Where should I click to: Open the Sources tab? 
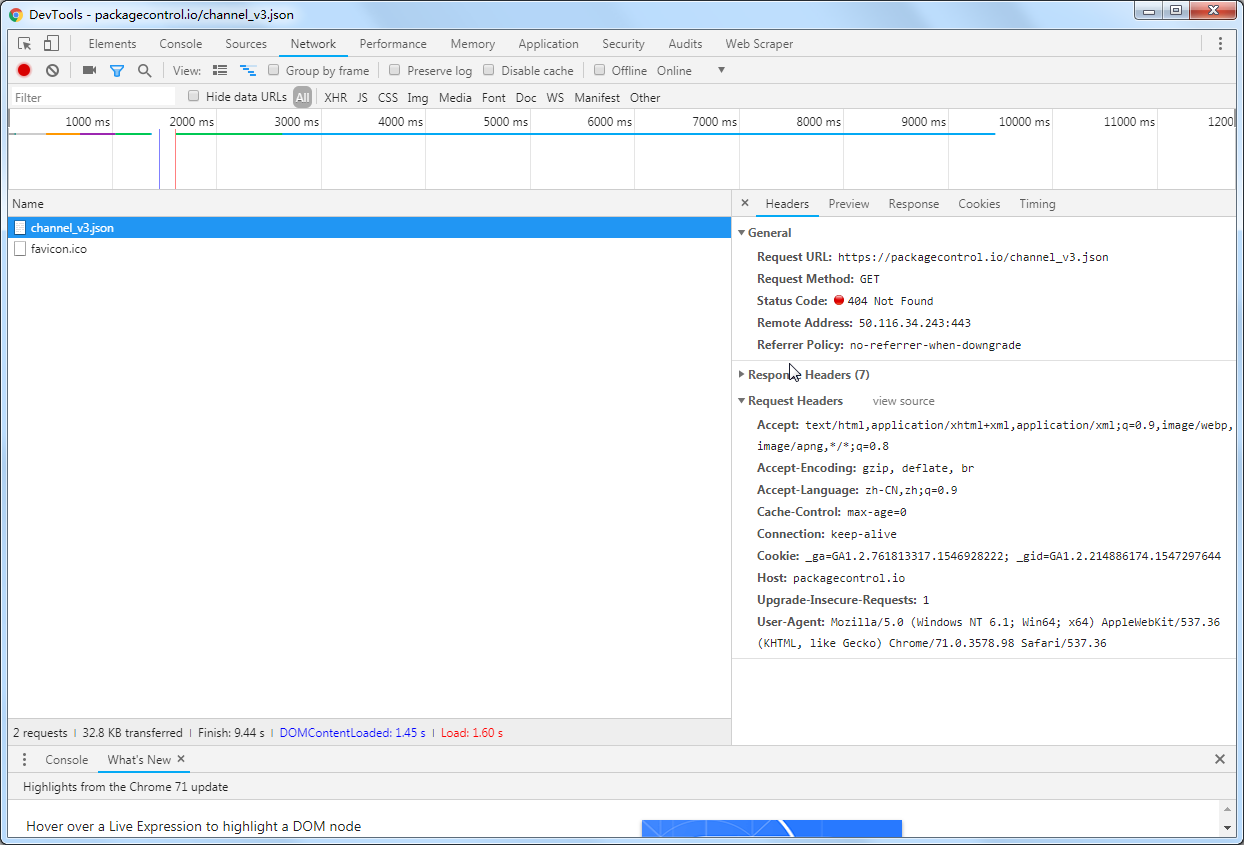coord(246,44)
